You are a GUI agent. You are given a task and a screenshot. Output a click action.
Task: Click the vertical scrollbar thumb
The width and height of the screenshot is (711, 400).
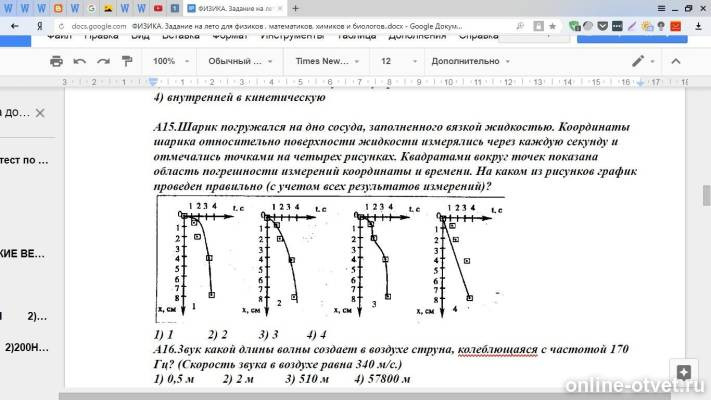(x=706, y=195)
